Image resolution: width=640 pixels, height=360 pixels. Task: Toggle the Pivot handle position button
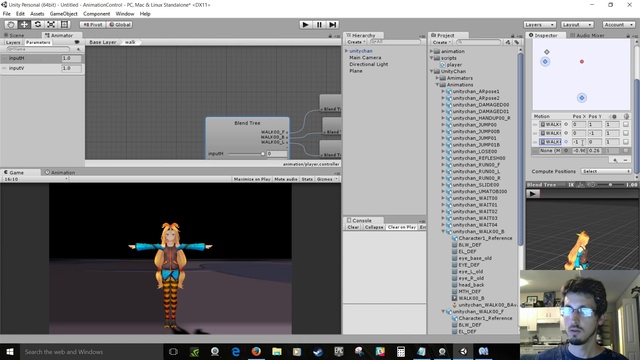click(93, 24)
